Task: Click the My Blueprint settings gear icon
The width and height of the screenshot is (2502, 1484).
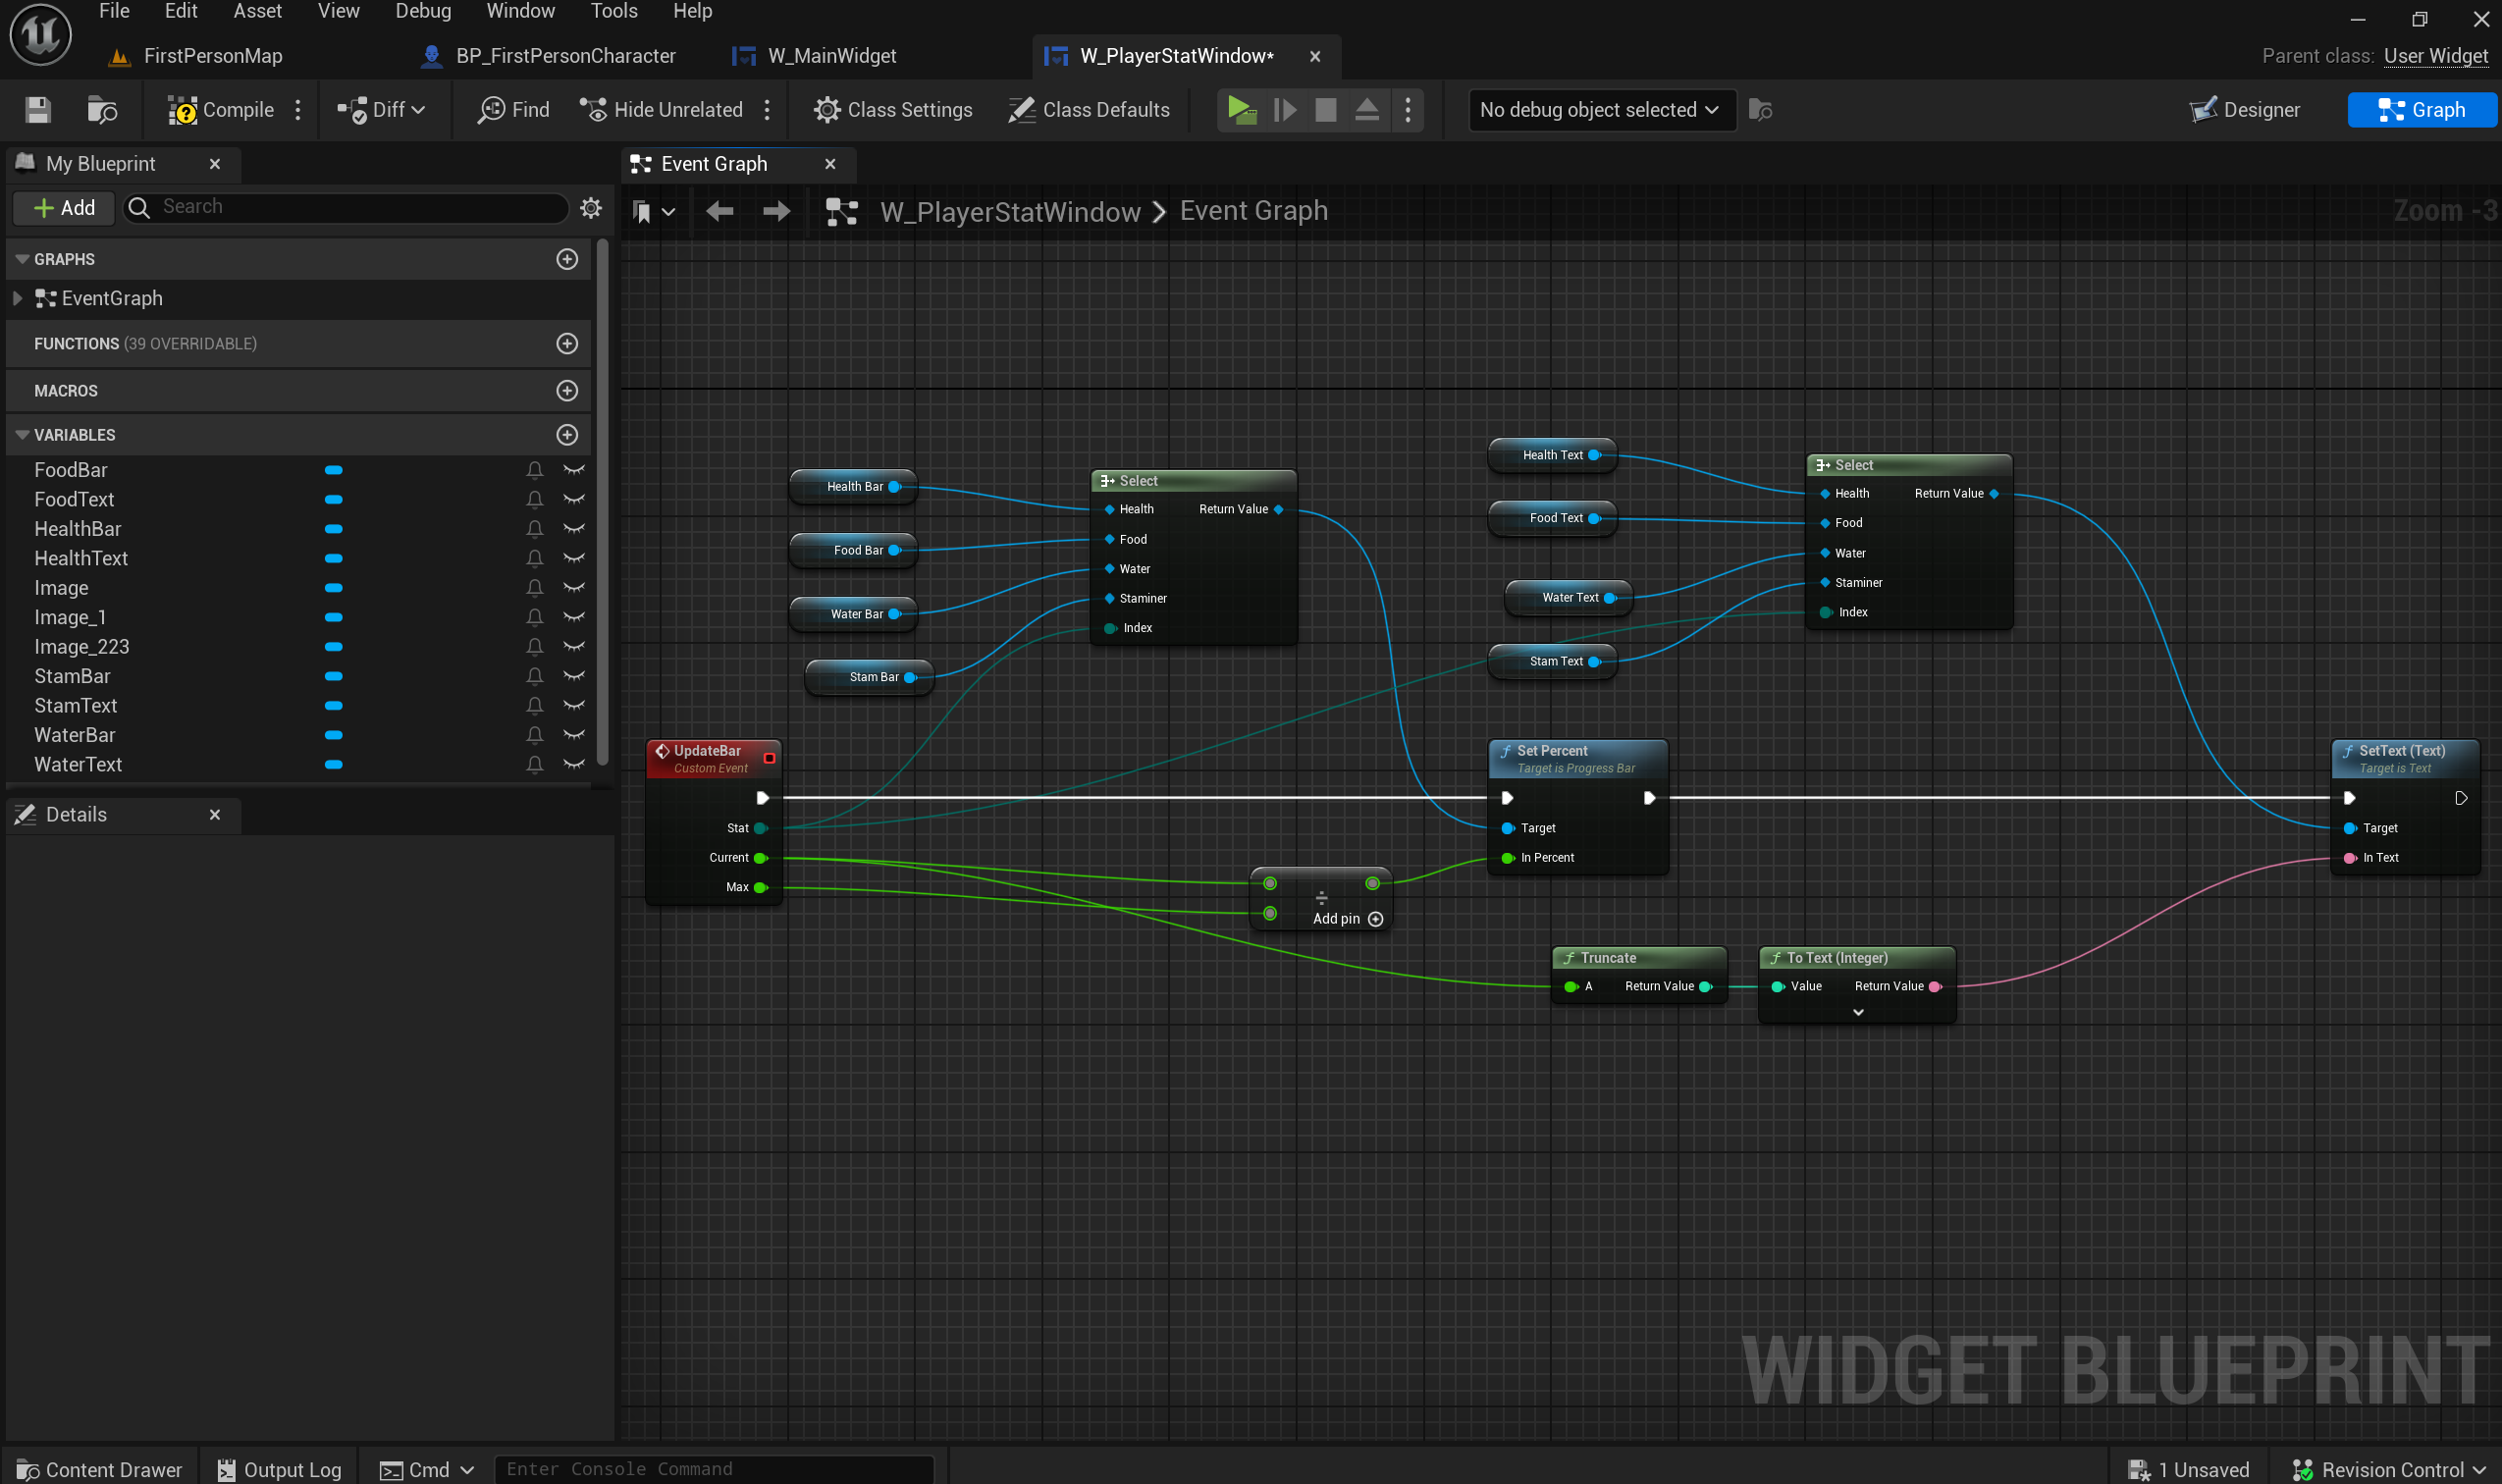Action: pyautogui.click(x=591, y=207)
